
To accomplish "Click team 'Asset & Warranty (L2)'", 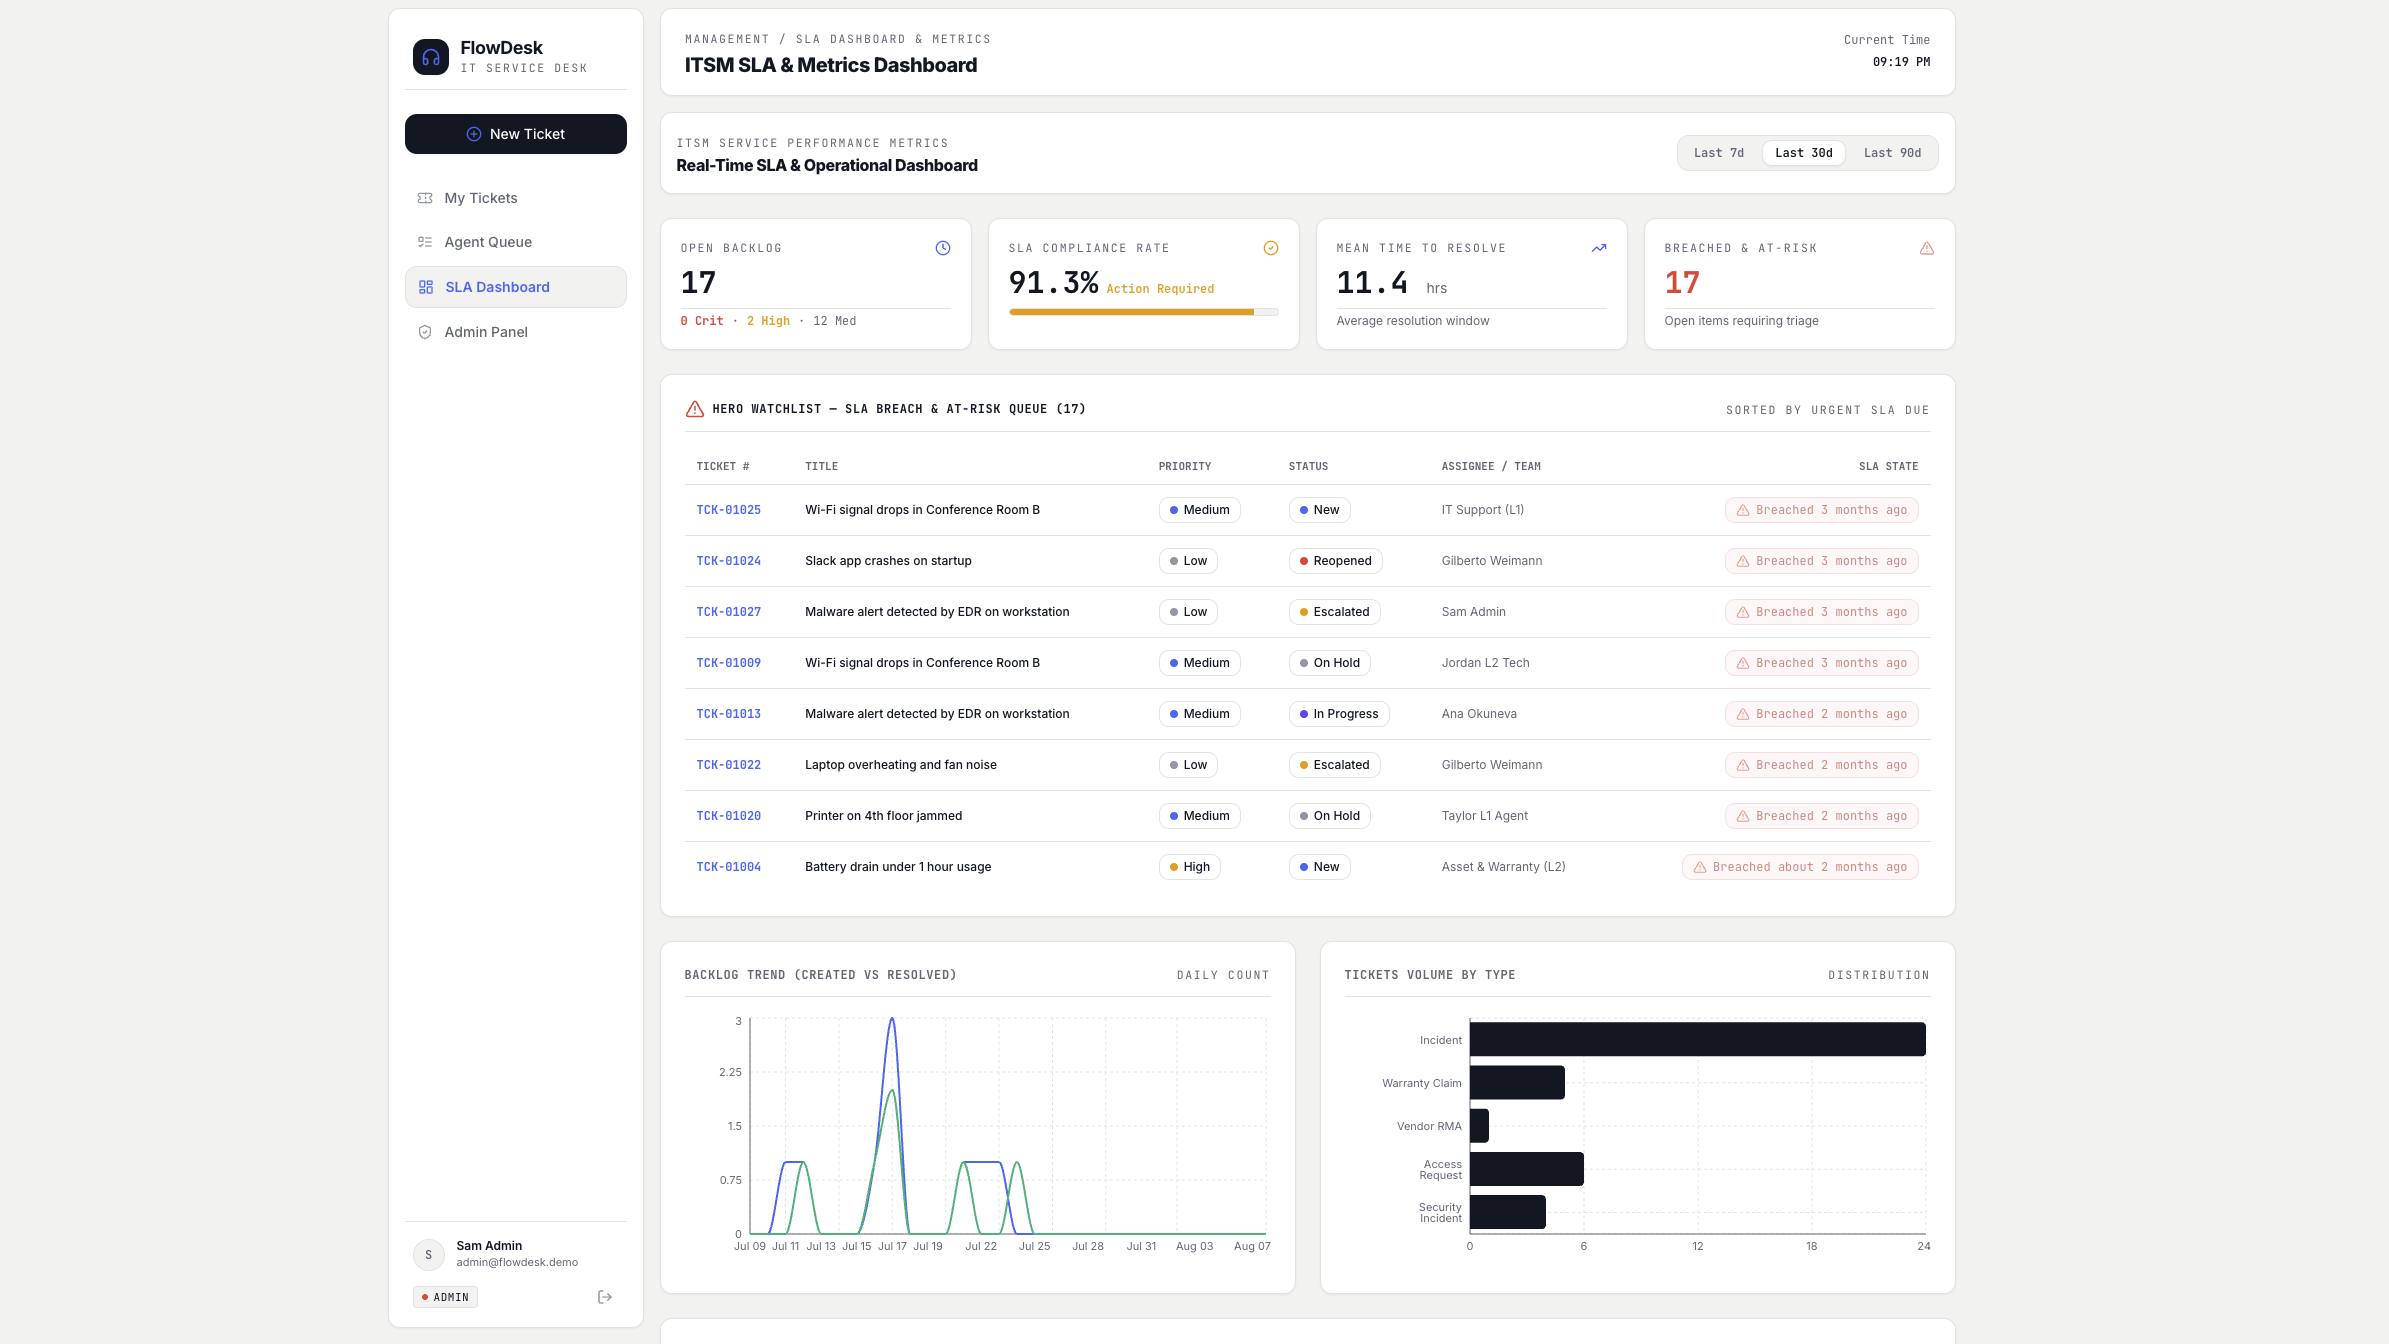I will coord(1503,867).
